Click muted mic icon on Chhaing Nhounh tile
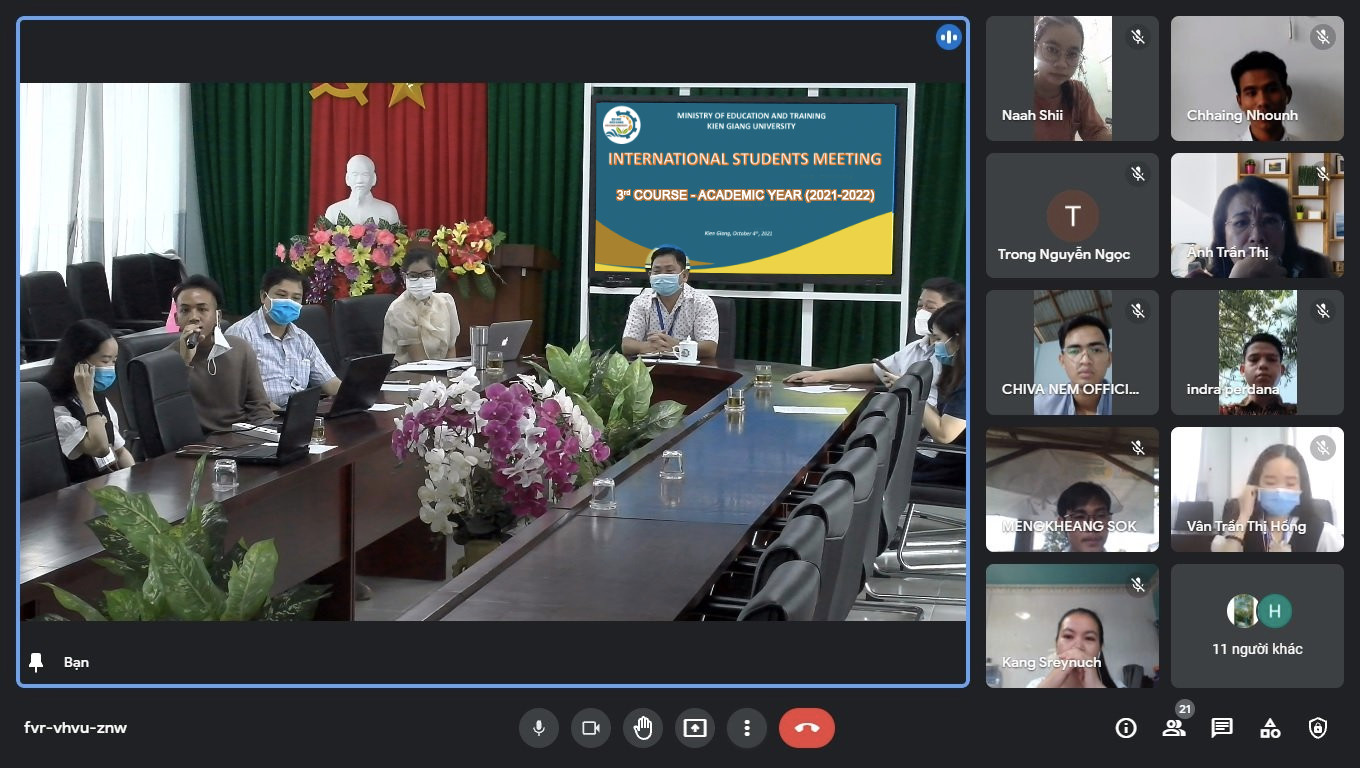The image size is (1360, 768). (1323, 37)
